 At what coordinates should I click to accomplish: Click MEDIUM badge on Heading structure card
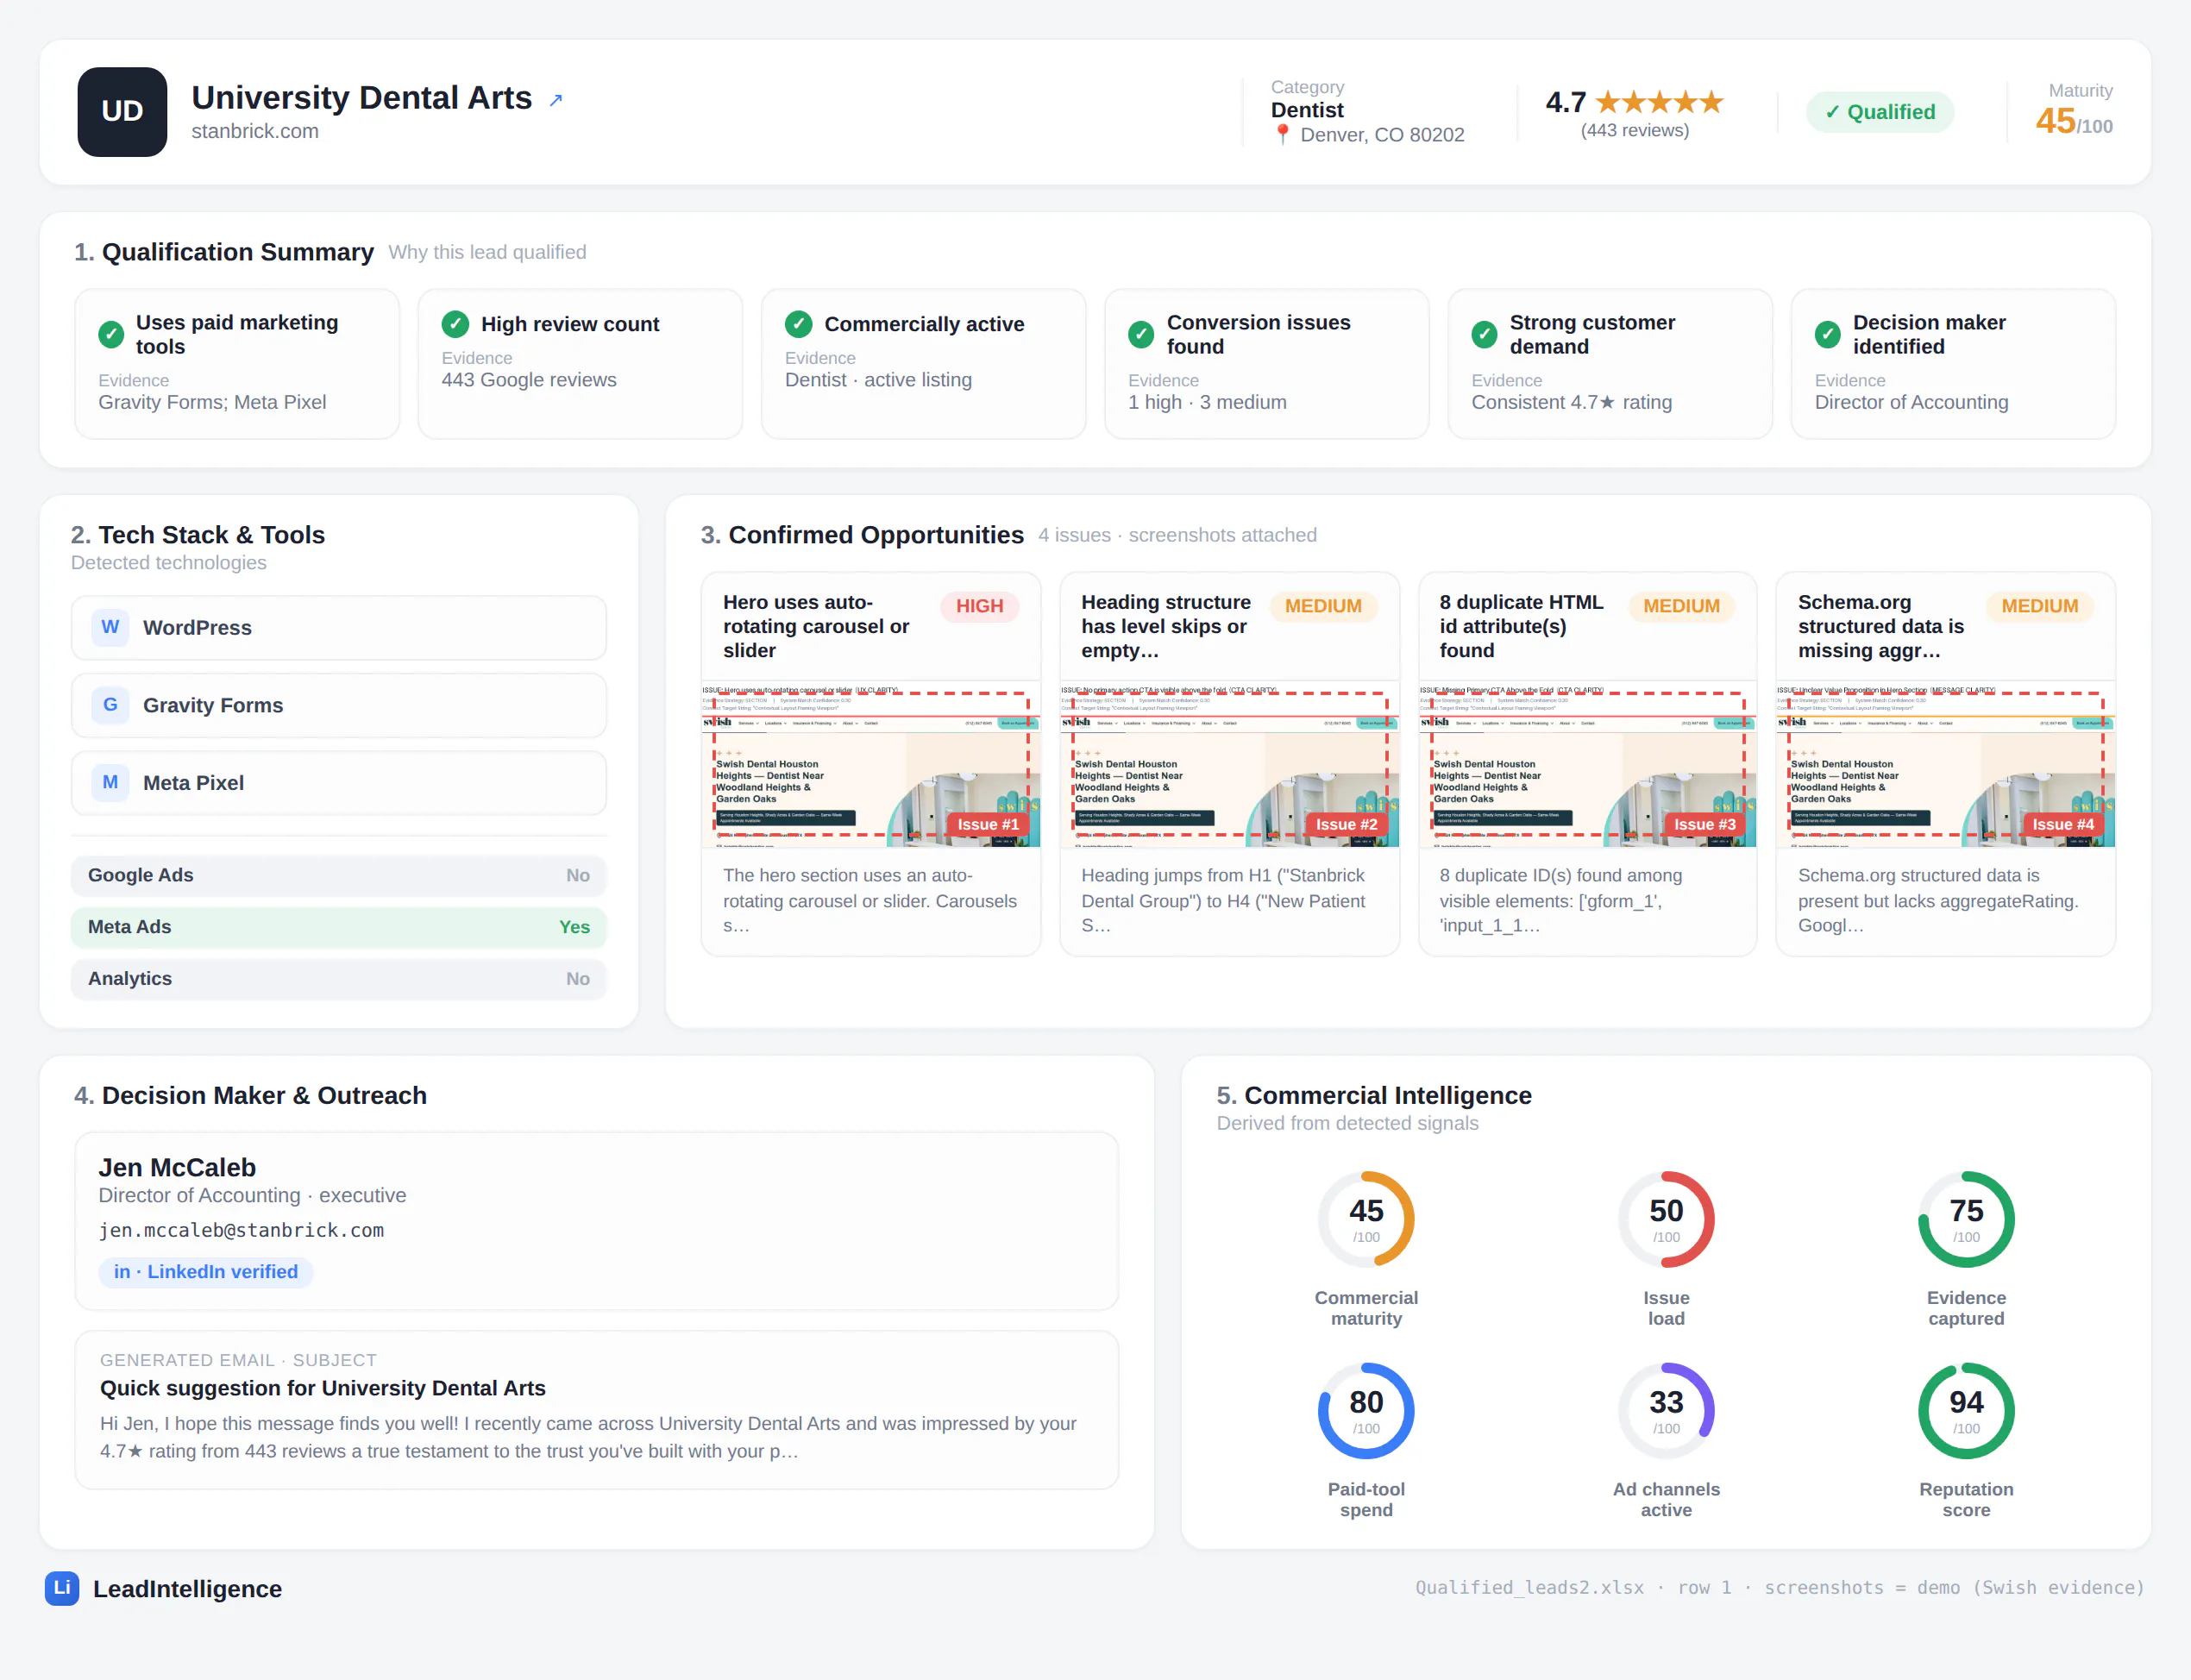(x=1323, y=606)
